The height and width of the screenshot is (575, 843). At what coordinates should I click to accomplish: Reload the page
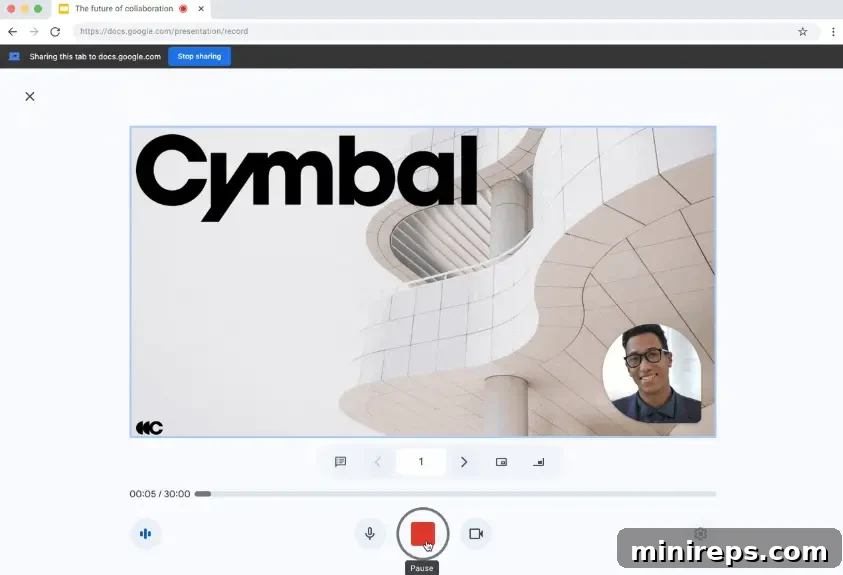tap(55, 31)
